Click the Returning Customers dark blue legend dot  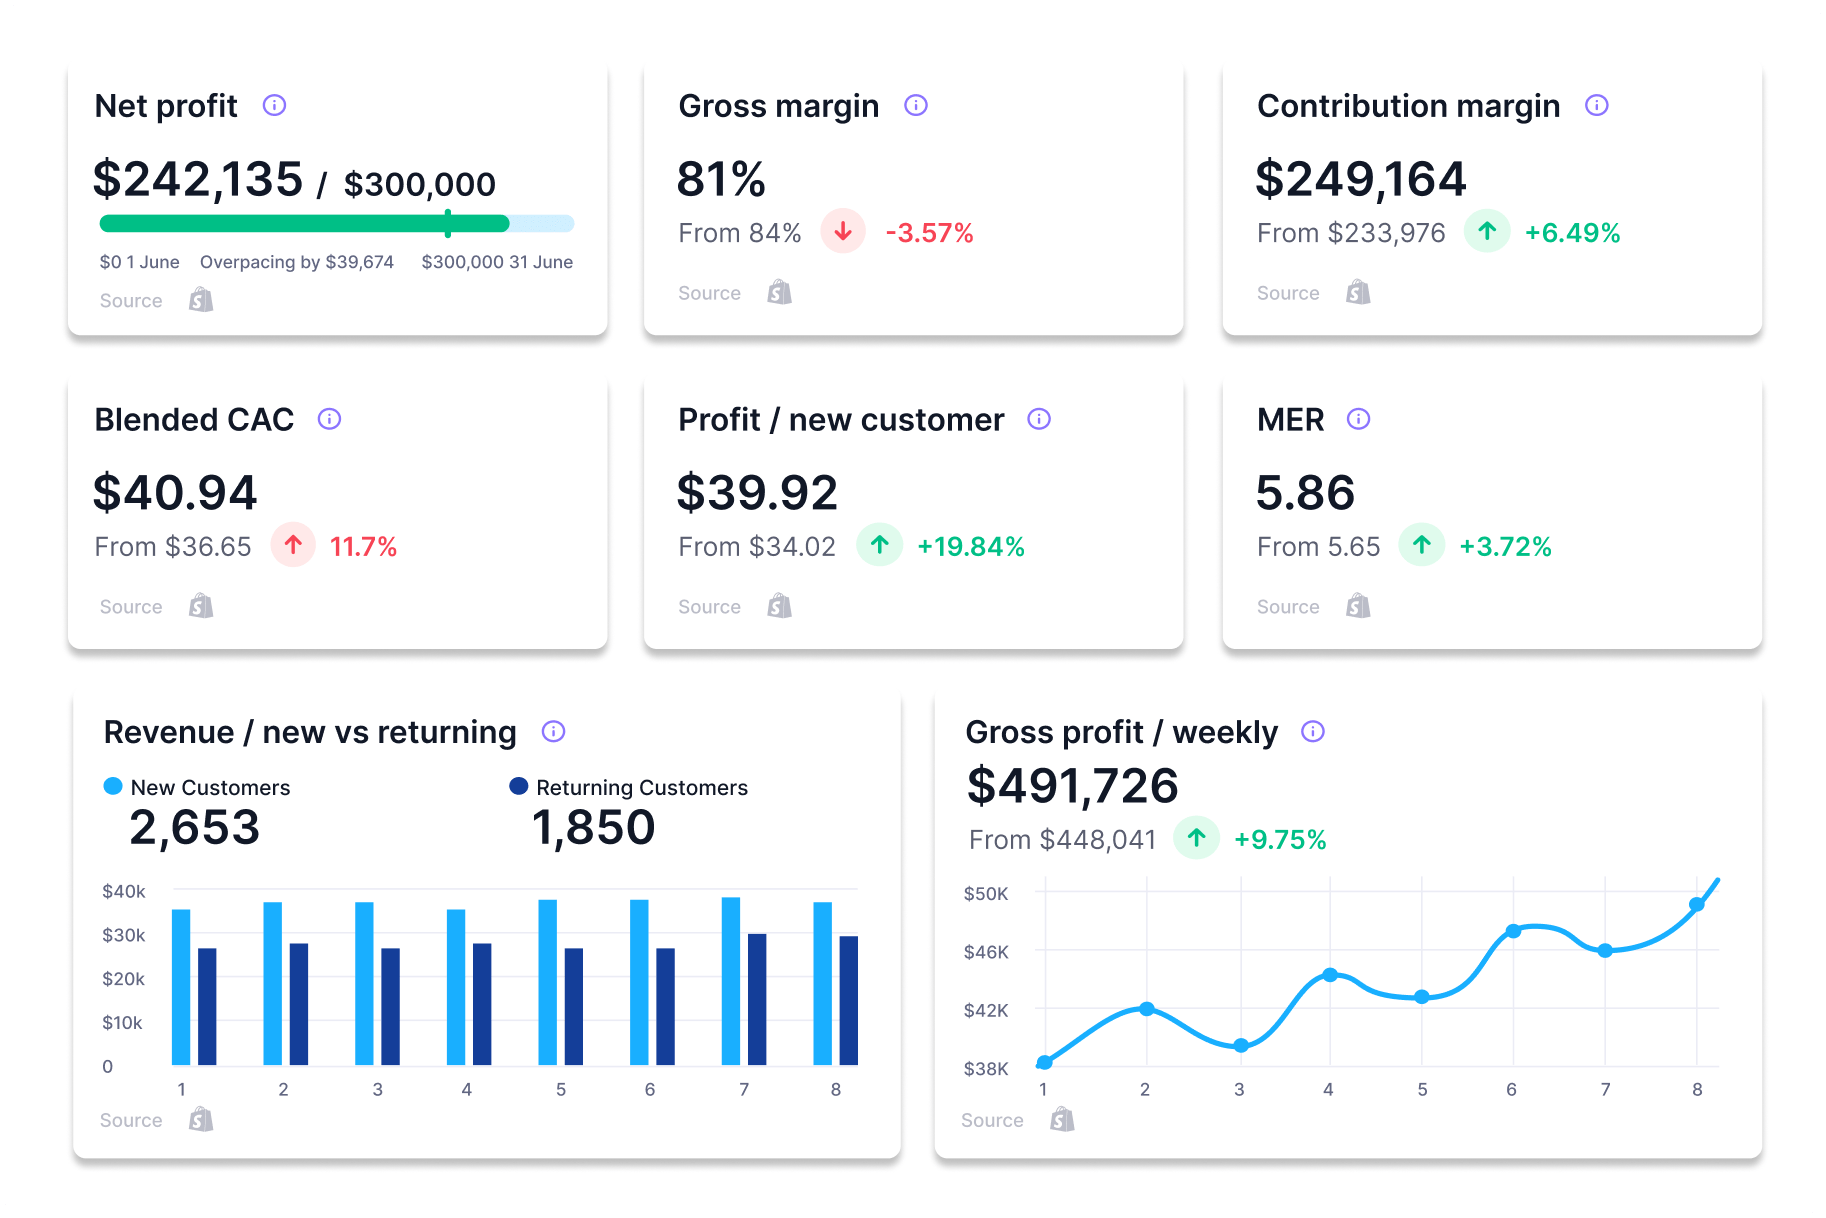pos(518,786)
